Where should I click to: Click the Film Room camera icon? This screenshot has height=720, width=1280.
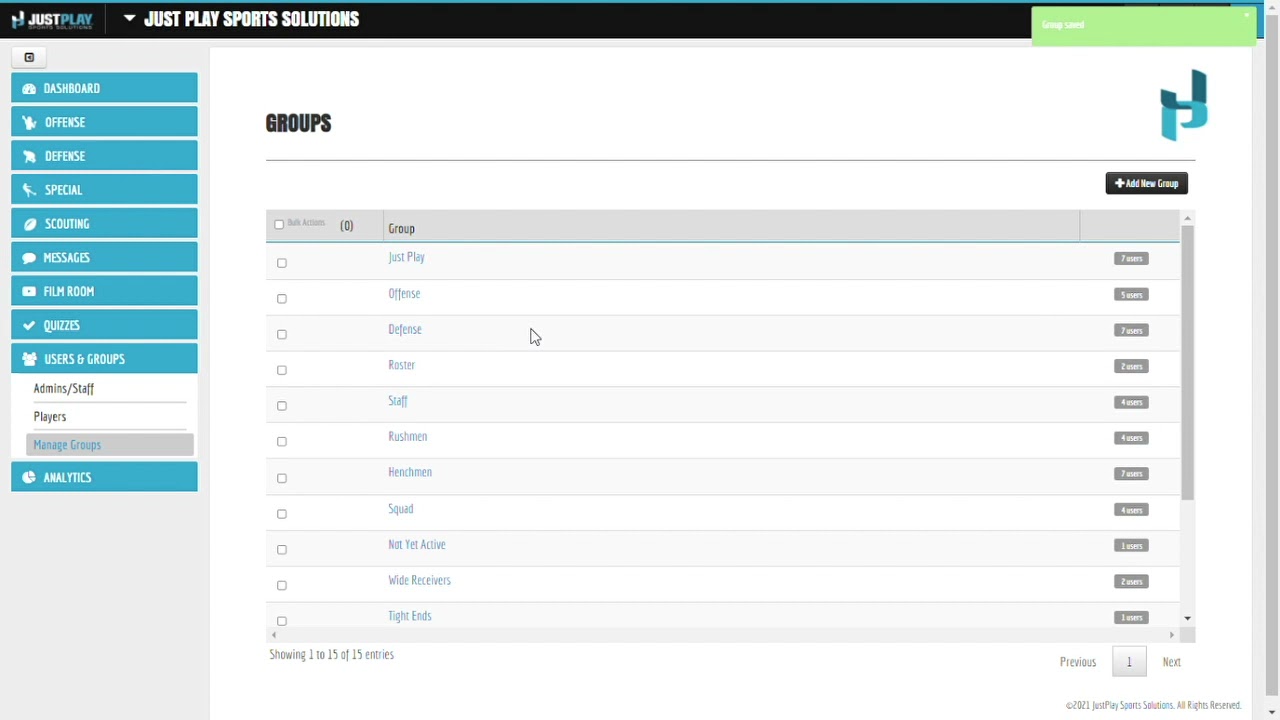coord(29,292)
